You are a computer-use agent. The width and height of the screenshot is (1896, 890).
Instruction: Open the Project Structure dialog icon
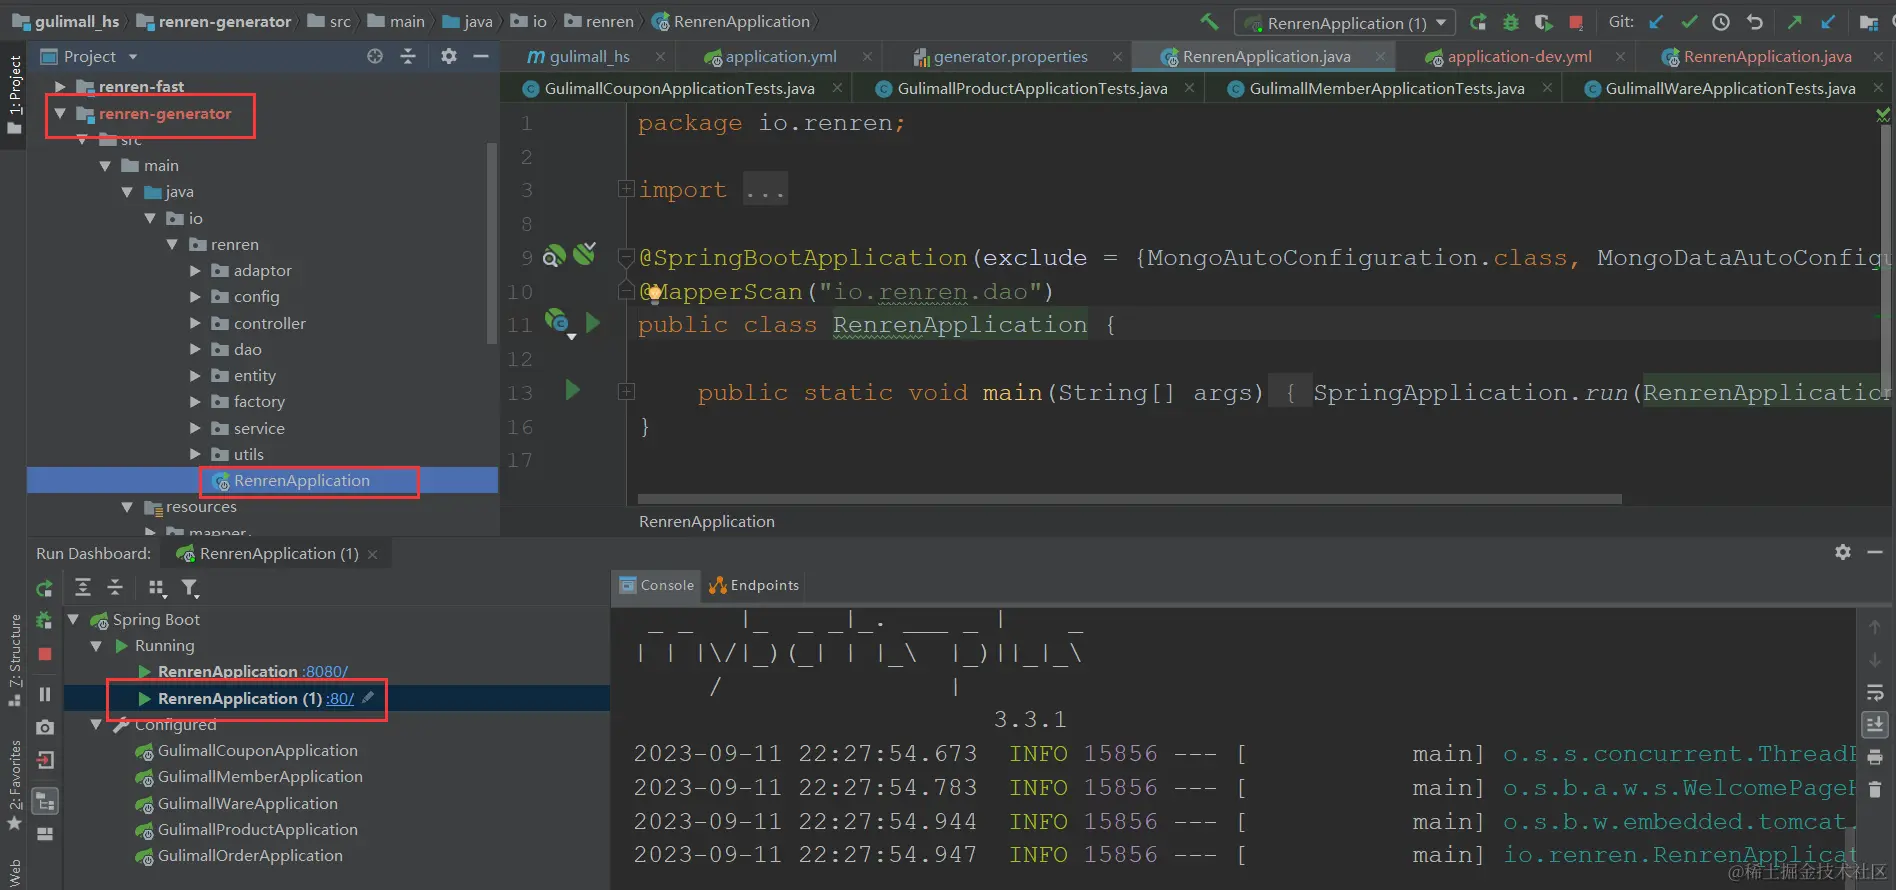click(x=1868, y=22)
